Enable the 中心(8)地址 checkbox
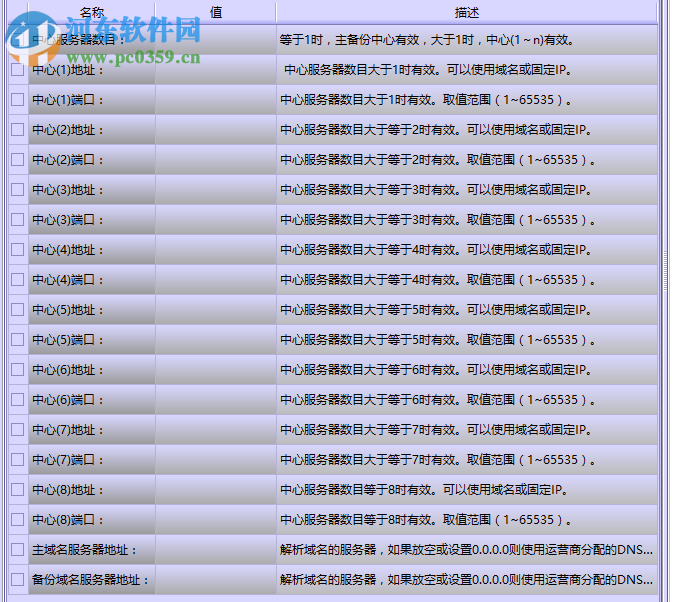 tap(18, 490)
